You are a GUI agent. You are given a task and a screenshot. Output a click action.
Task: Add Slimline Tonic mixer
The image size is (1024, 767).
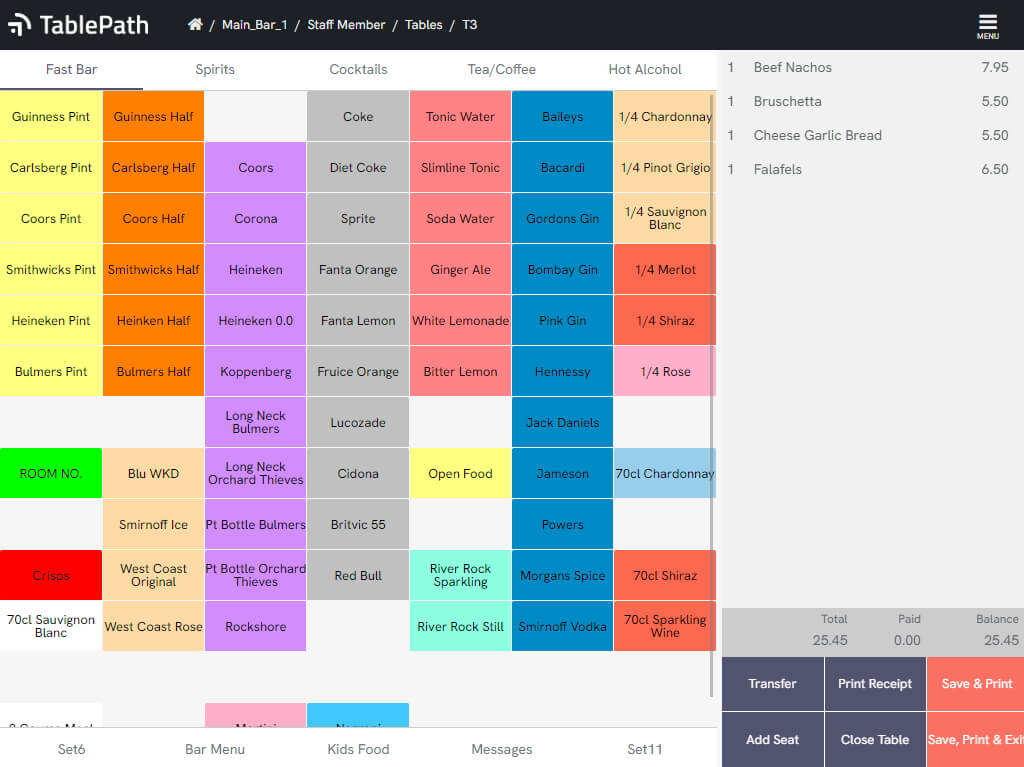[460, 167]
